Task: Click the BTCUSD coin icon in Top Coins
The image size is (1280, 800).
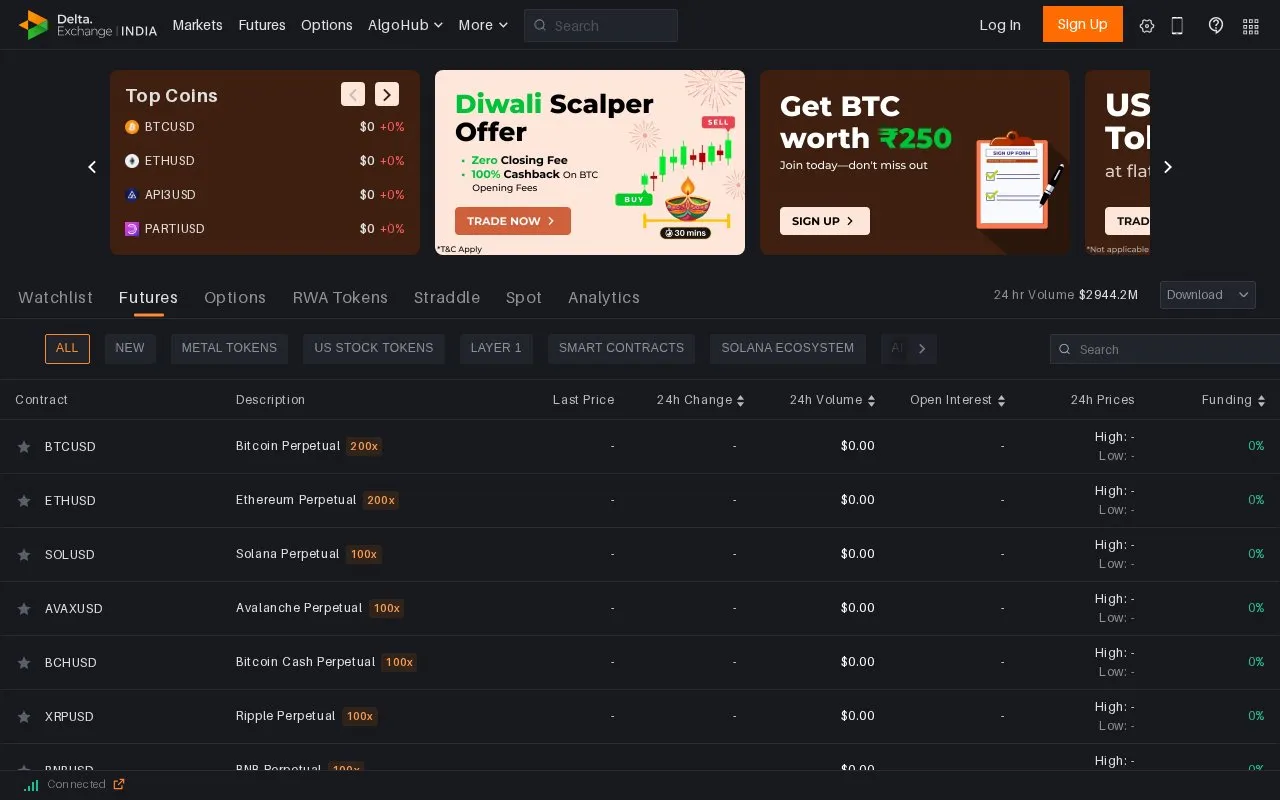Action: point(132,127)
